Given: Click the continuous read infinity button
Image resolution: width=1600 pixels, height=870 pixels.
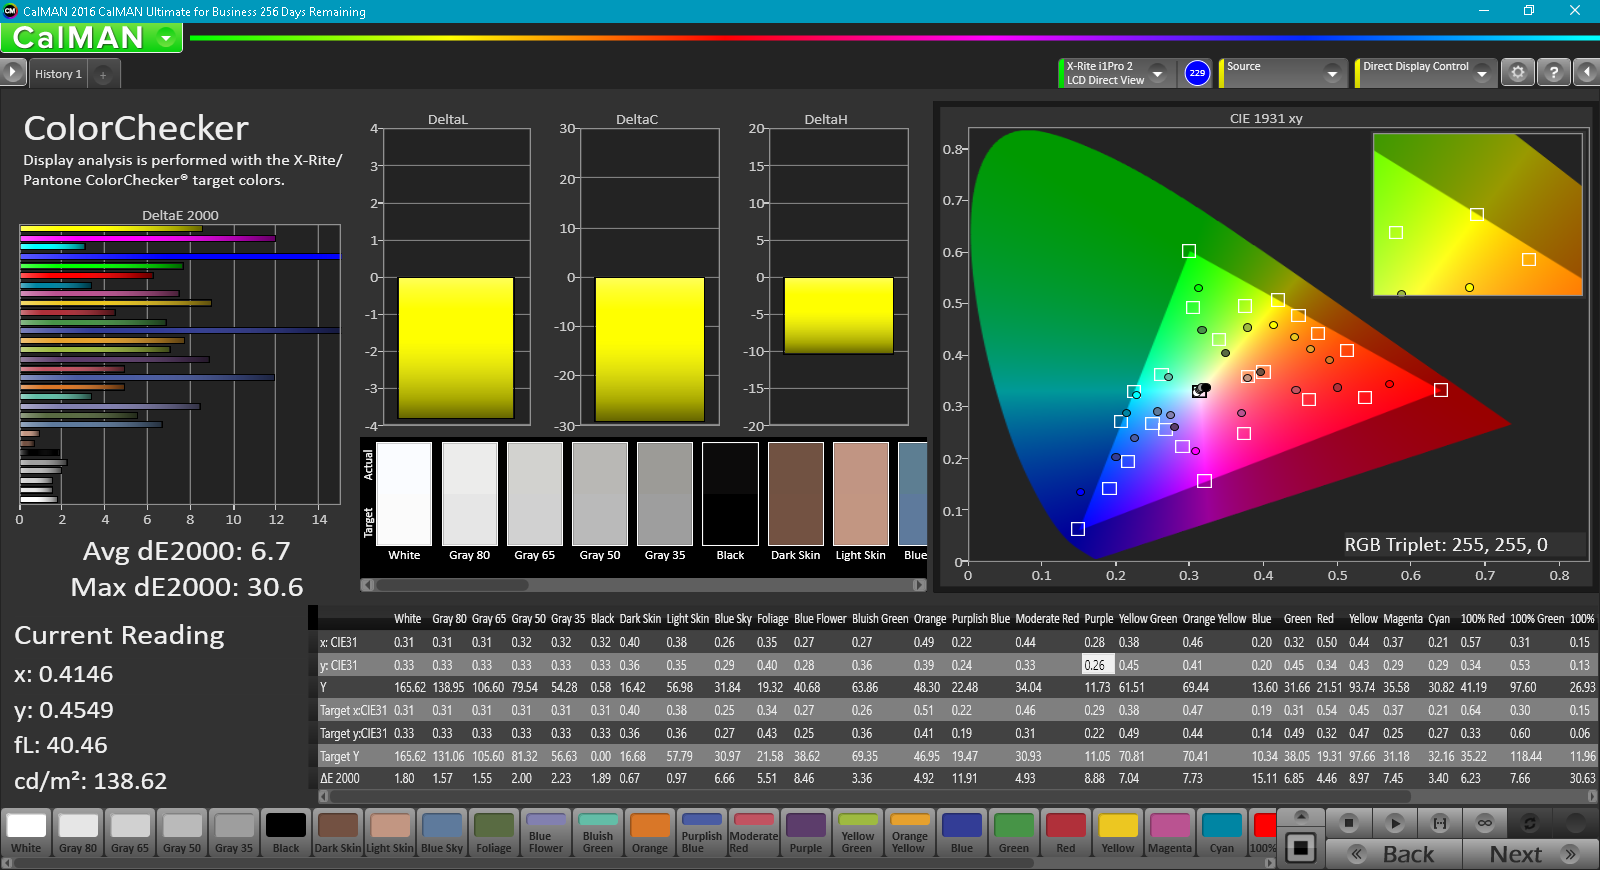Looking at the screenshot, I should (x=1485, y=823).
